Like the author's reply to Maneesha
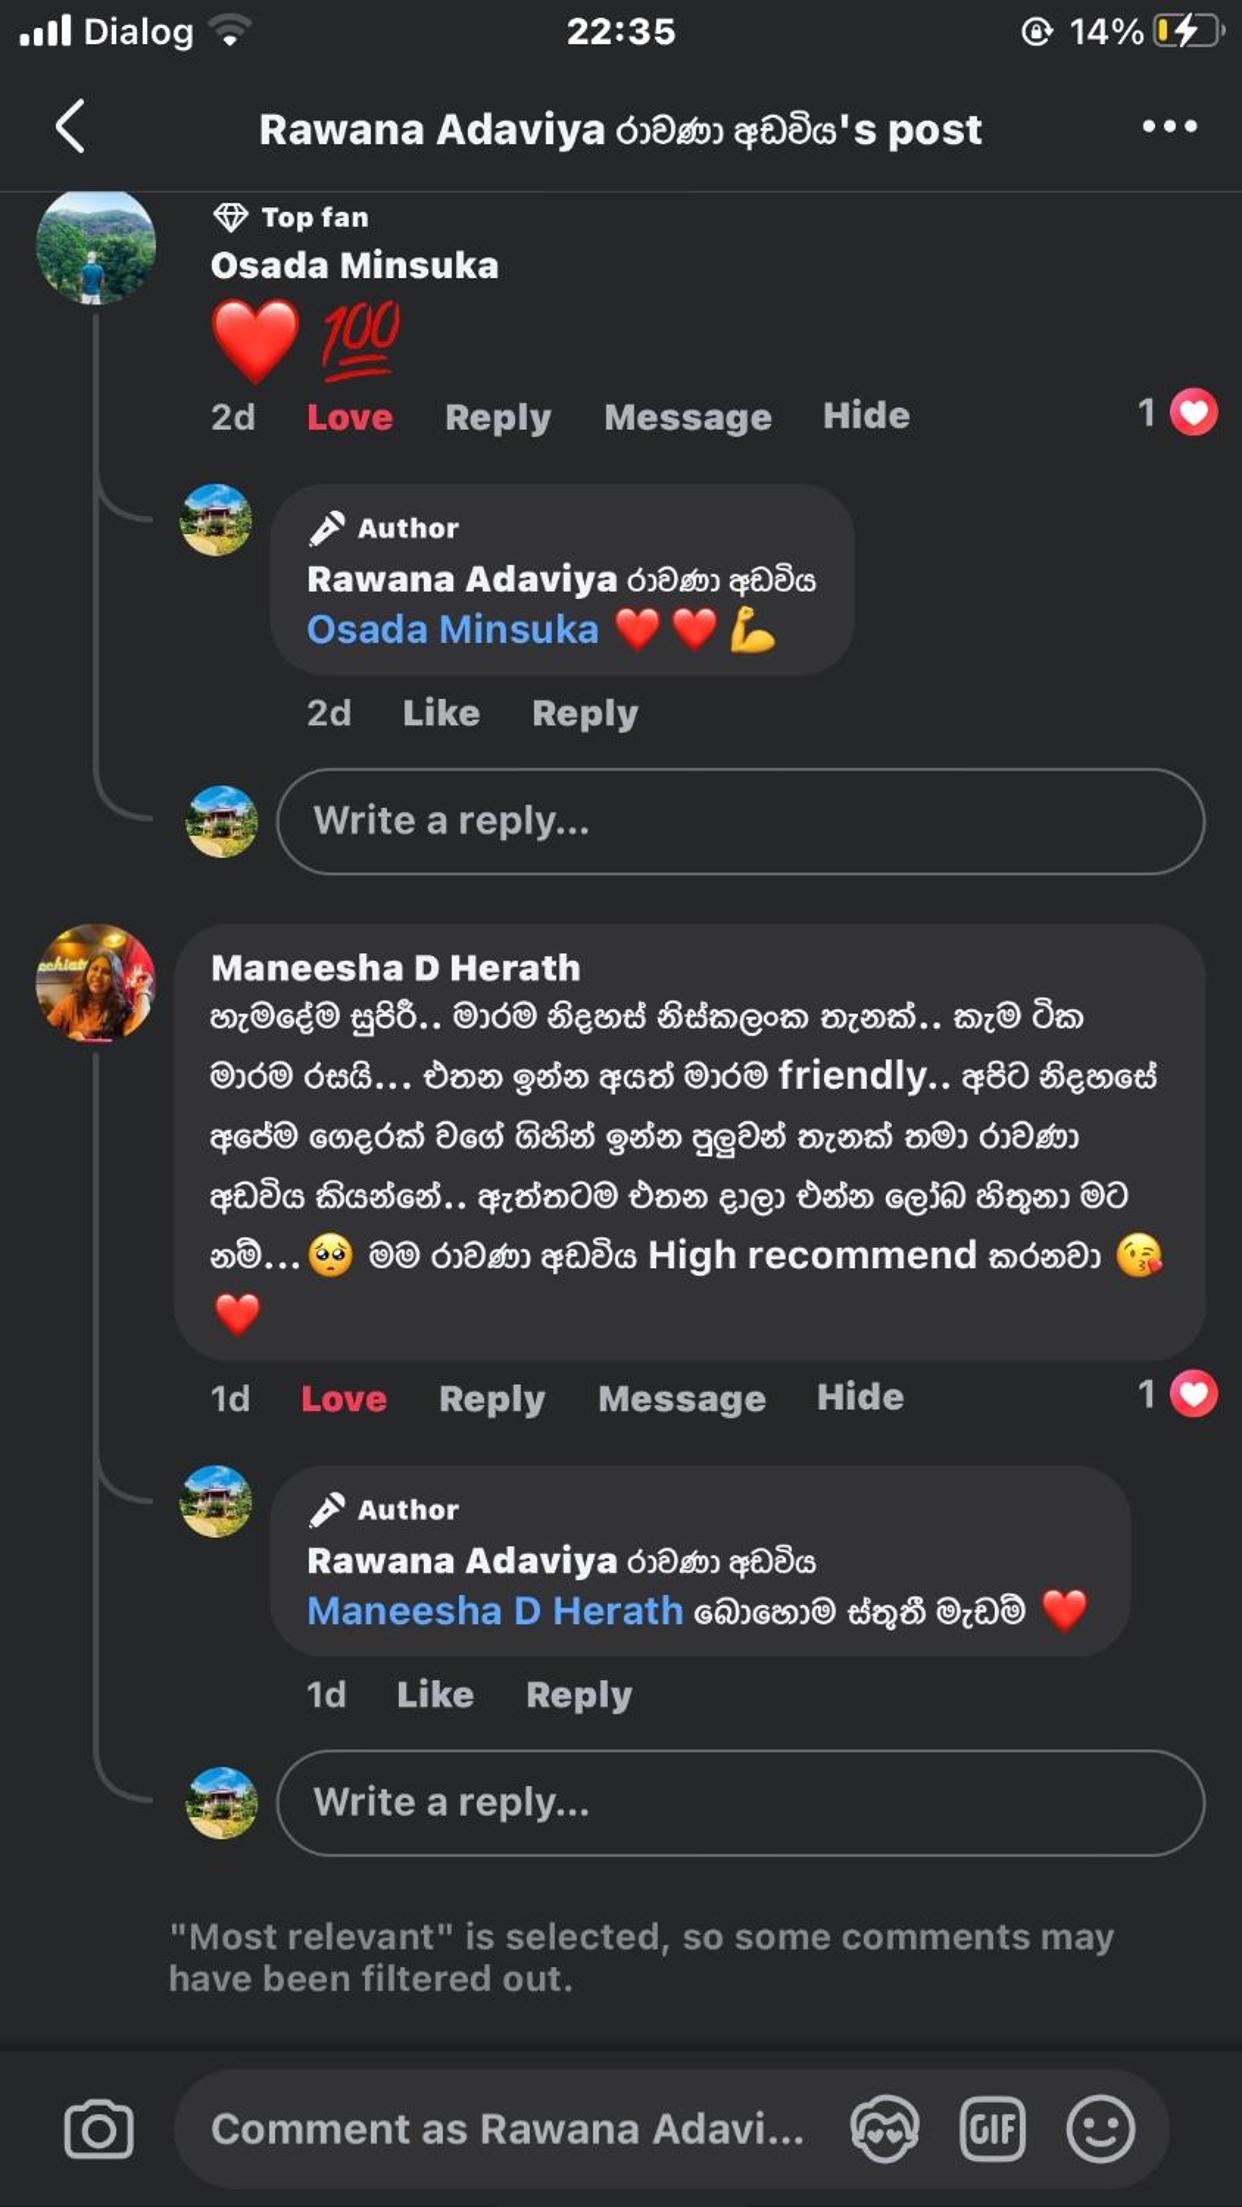 [x=435, y=1694]
